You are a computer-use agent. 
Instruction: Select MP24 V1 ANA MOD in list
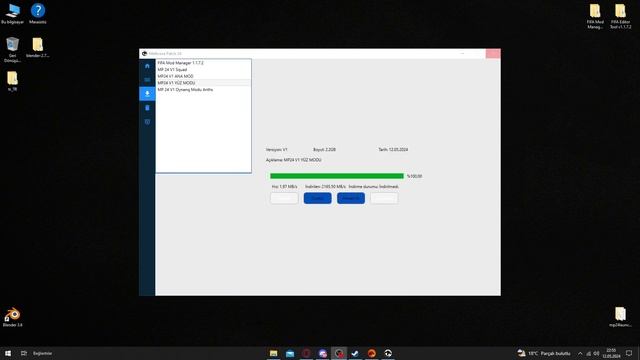203,76
